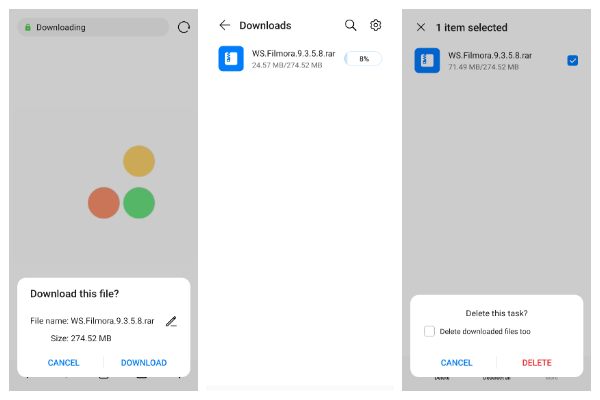
Task: Enable Delete downloaded files too checkbox
Action: (429, 331)
